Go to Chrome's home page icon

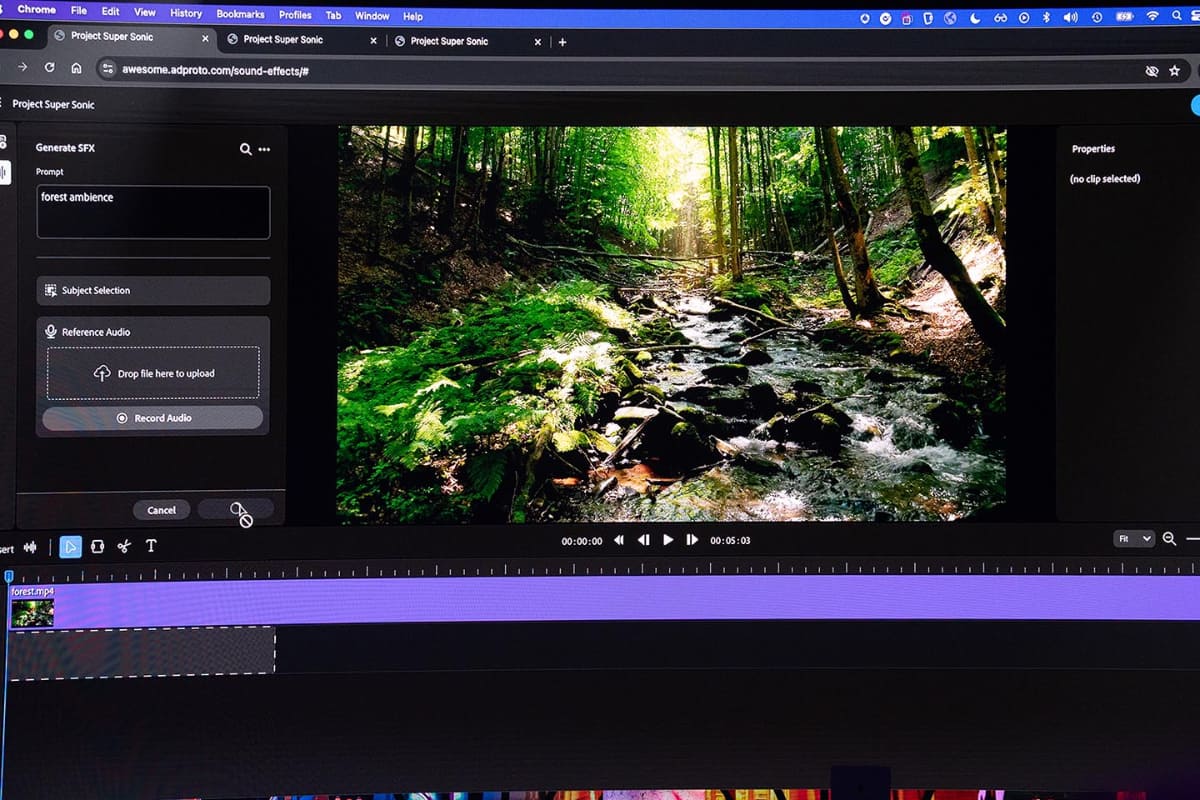point(76,68)
